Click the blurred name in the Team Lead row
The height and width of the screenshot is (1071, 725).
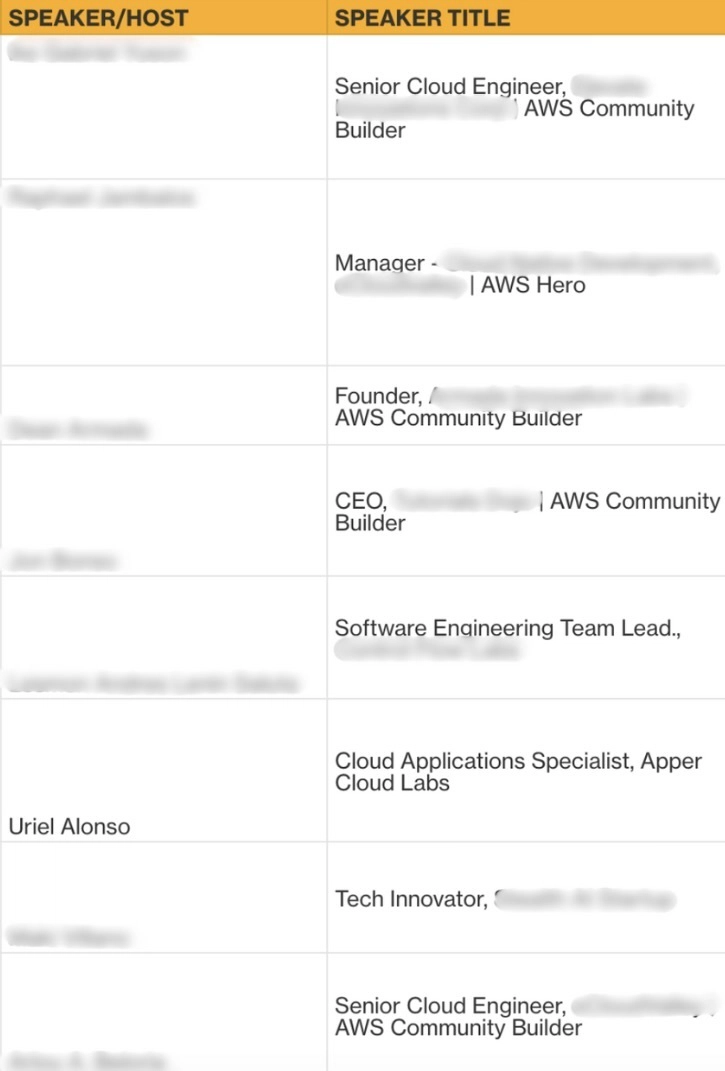point(153,684)
